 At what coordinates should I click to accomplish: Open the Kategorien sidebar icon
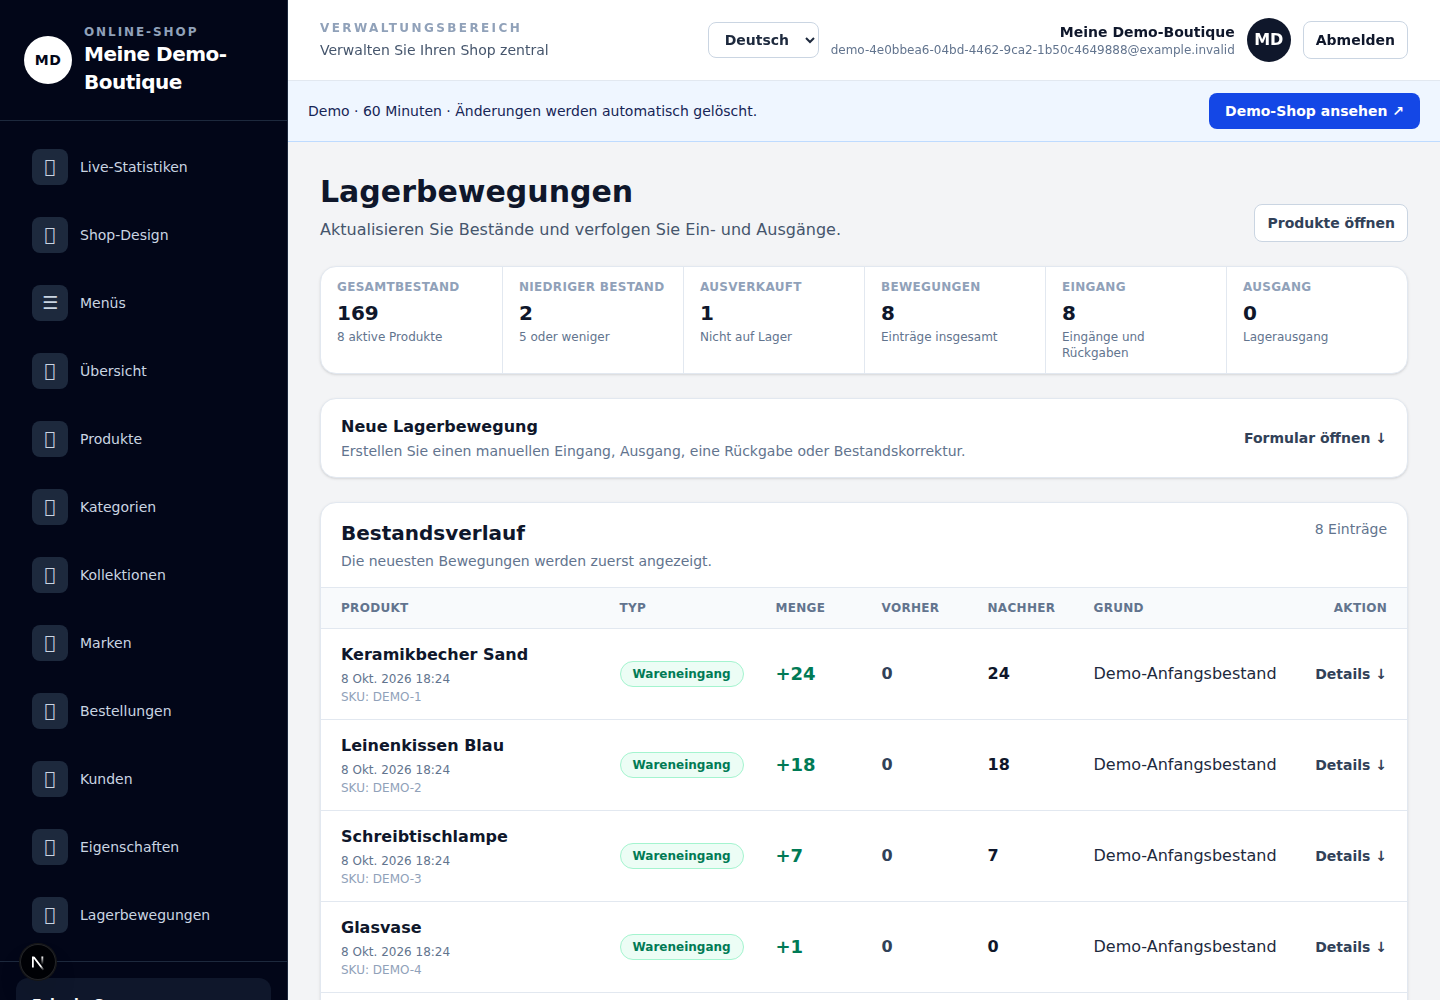point(50,507)
